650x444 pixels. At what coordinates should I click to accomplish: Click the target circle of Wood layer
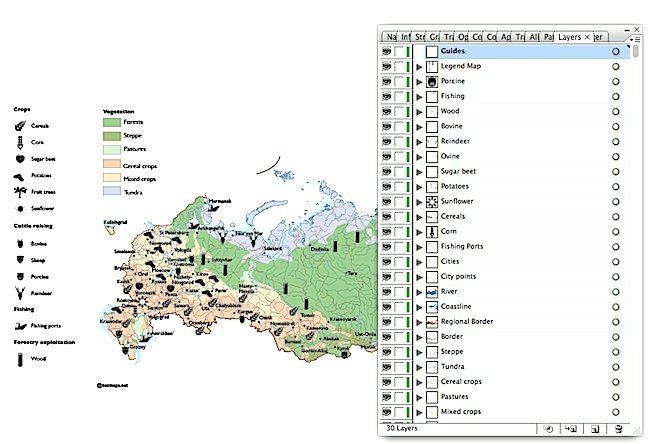[x=616, y=112]
